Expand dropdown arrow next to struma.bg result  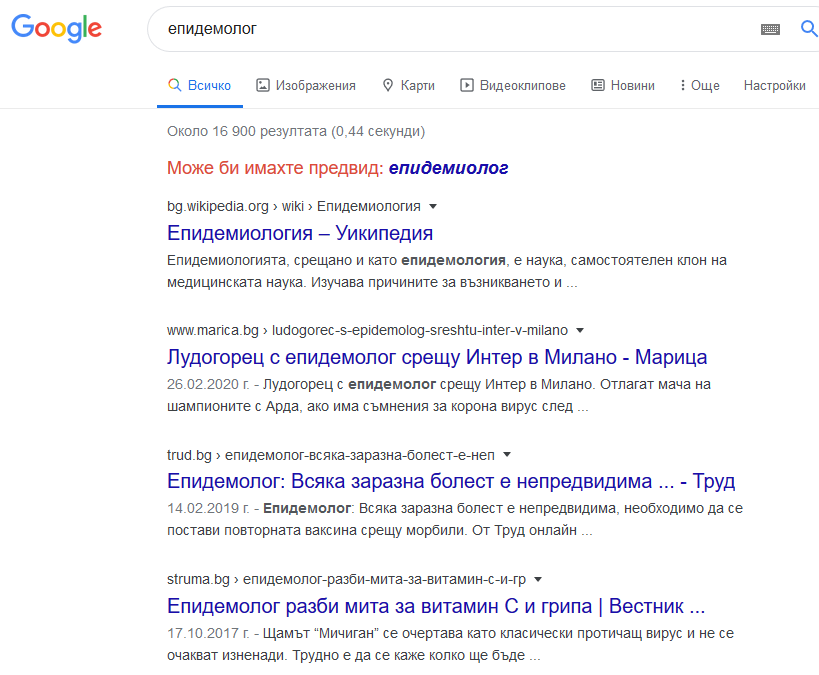[x=538, y=579]
